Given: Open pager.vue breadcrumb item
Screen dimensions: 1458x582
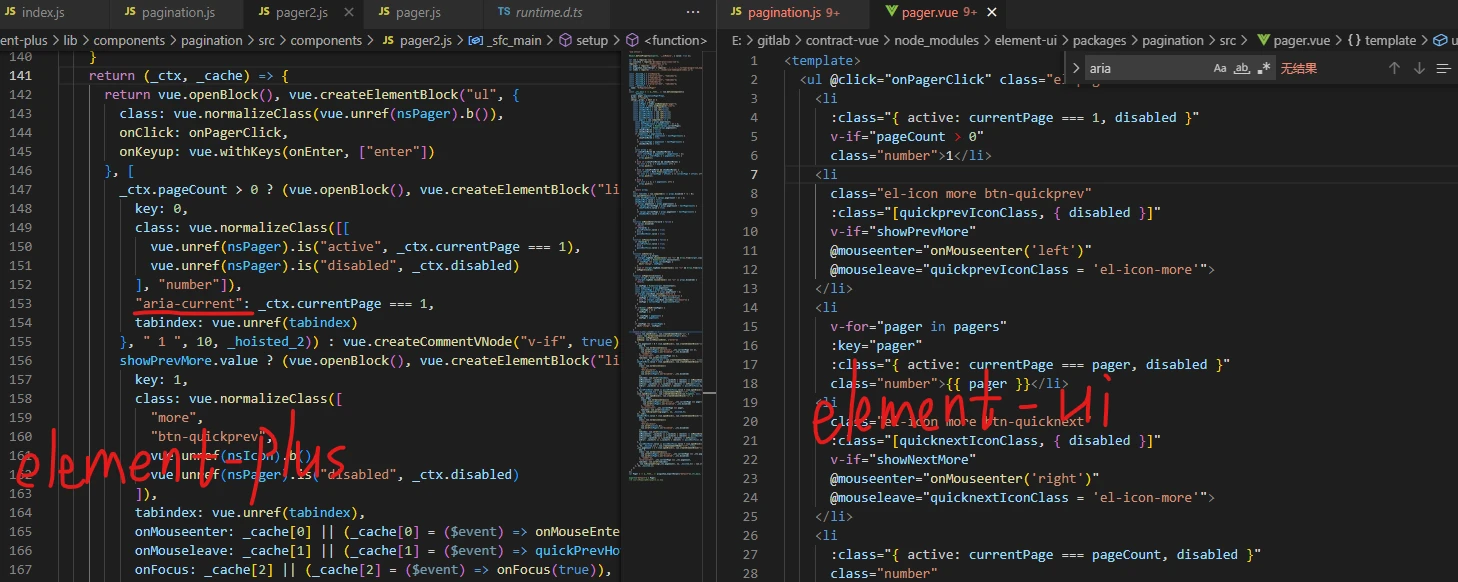Looking at the screenshot, I should click(1293, 41).
